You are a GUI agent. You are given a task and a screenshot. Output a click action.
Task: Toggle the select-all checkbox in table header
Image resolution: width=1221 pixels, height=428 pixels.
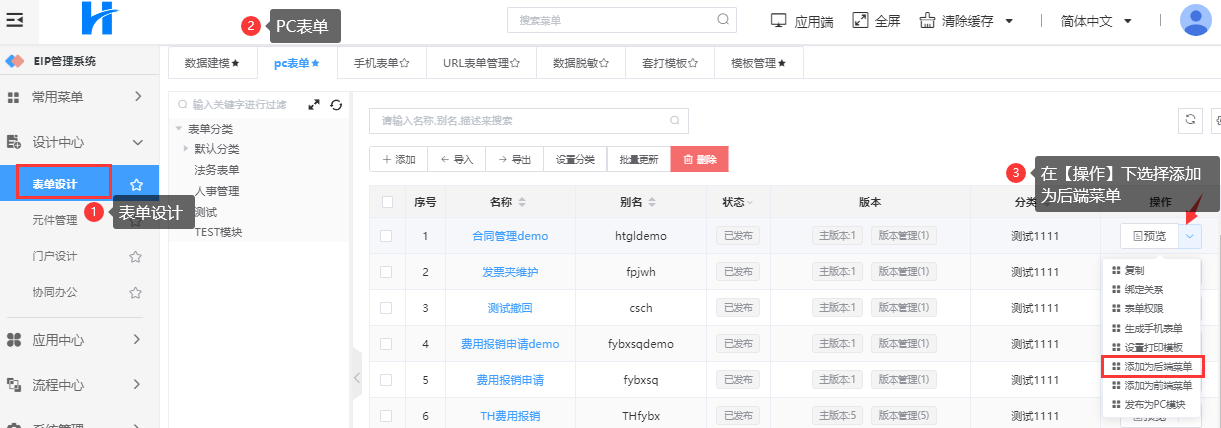pos(387,202)
